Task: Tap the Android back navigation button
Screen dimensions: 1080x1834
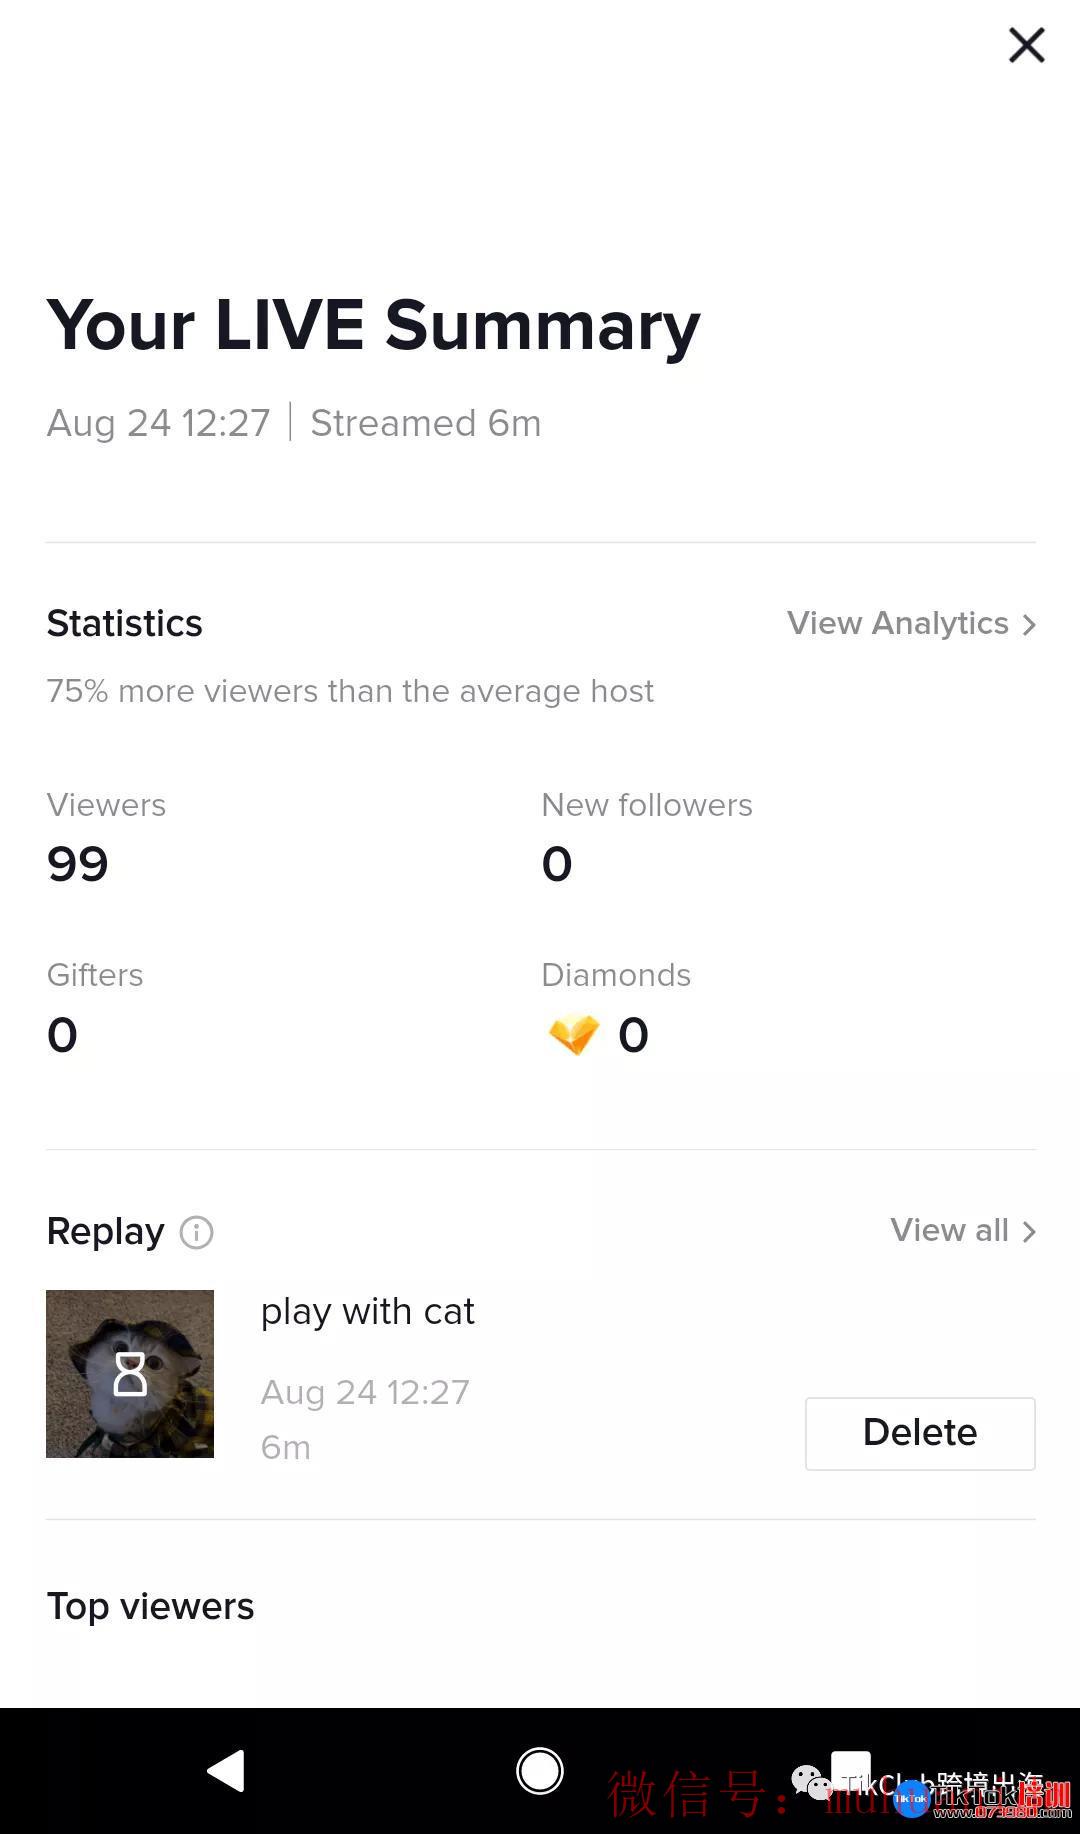Action: (227, 1771)
